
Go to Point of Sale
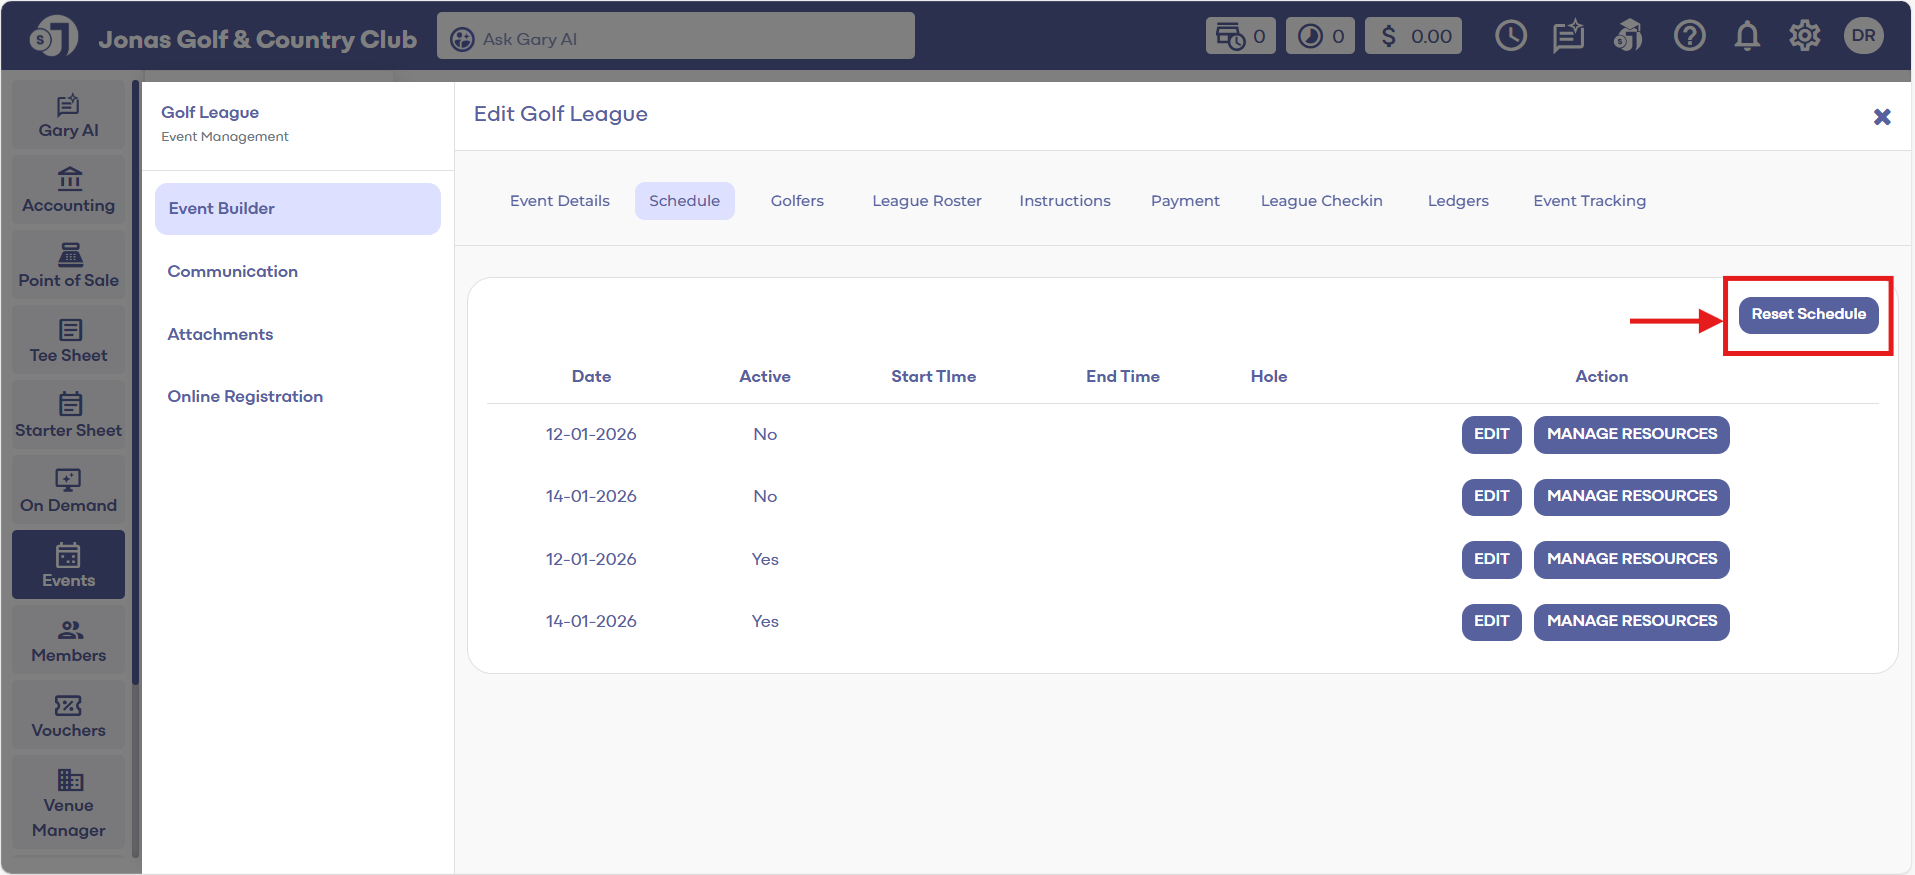coord(68,266)
